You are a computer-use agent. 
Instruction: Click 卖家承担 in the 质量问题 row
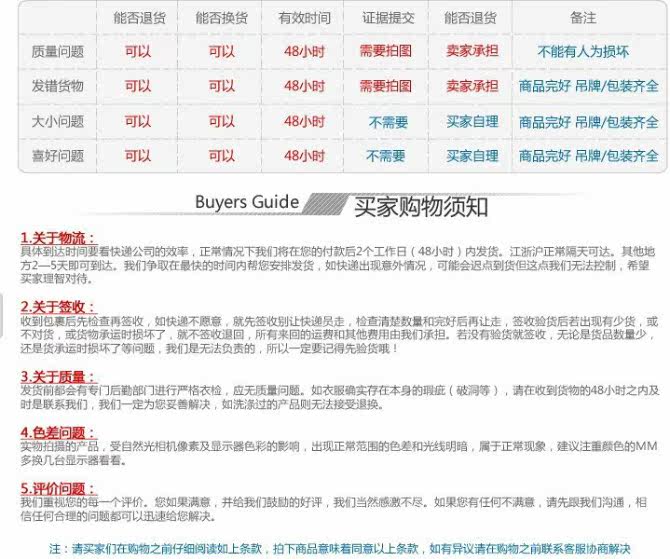tap(472, 51)
